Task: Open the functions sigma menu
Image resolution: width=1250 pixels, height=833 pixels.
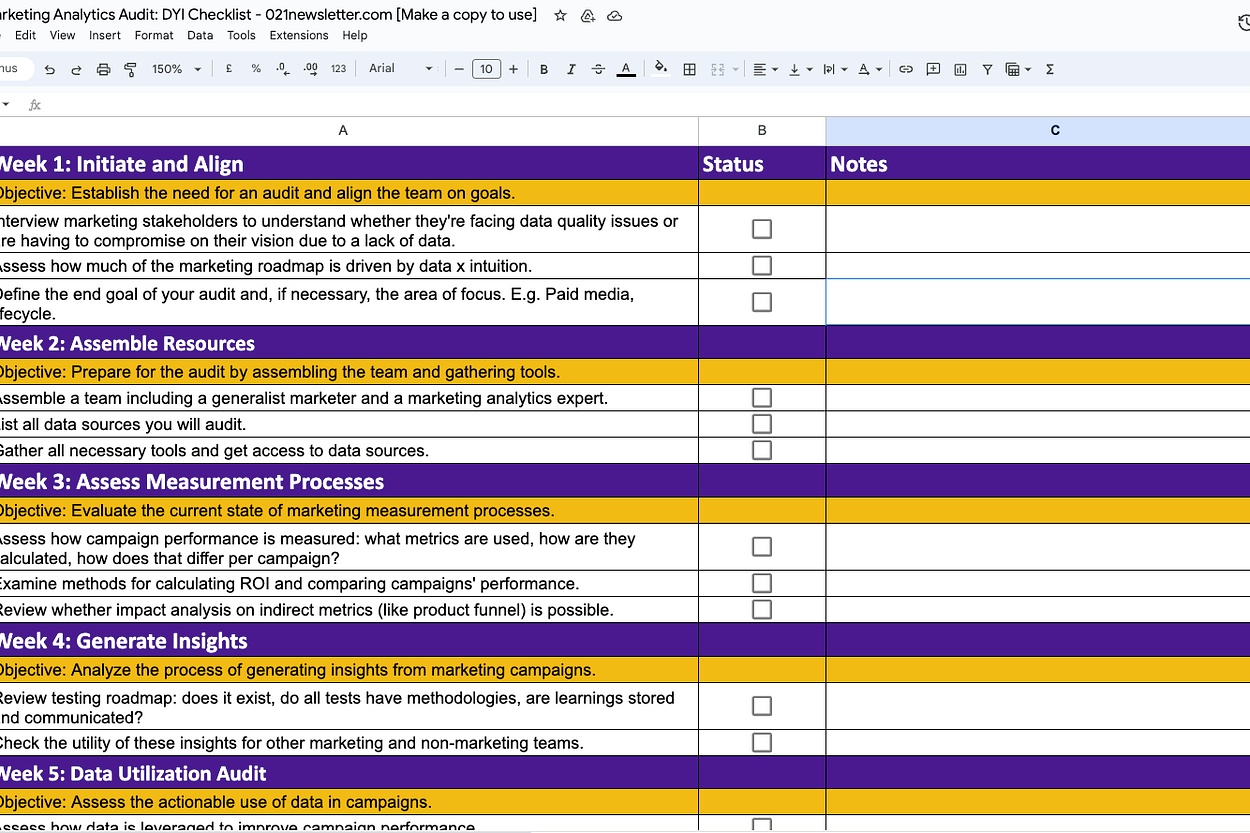Action: tap(1050, 69)
